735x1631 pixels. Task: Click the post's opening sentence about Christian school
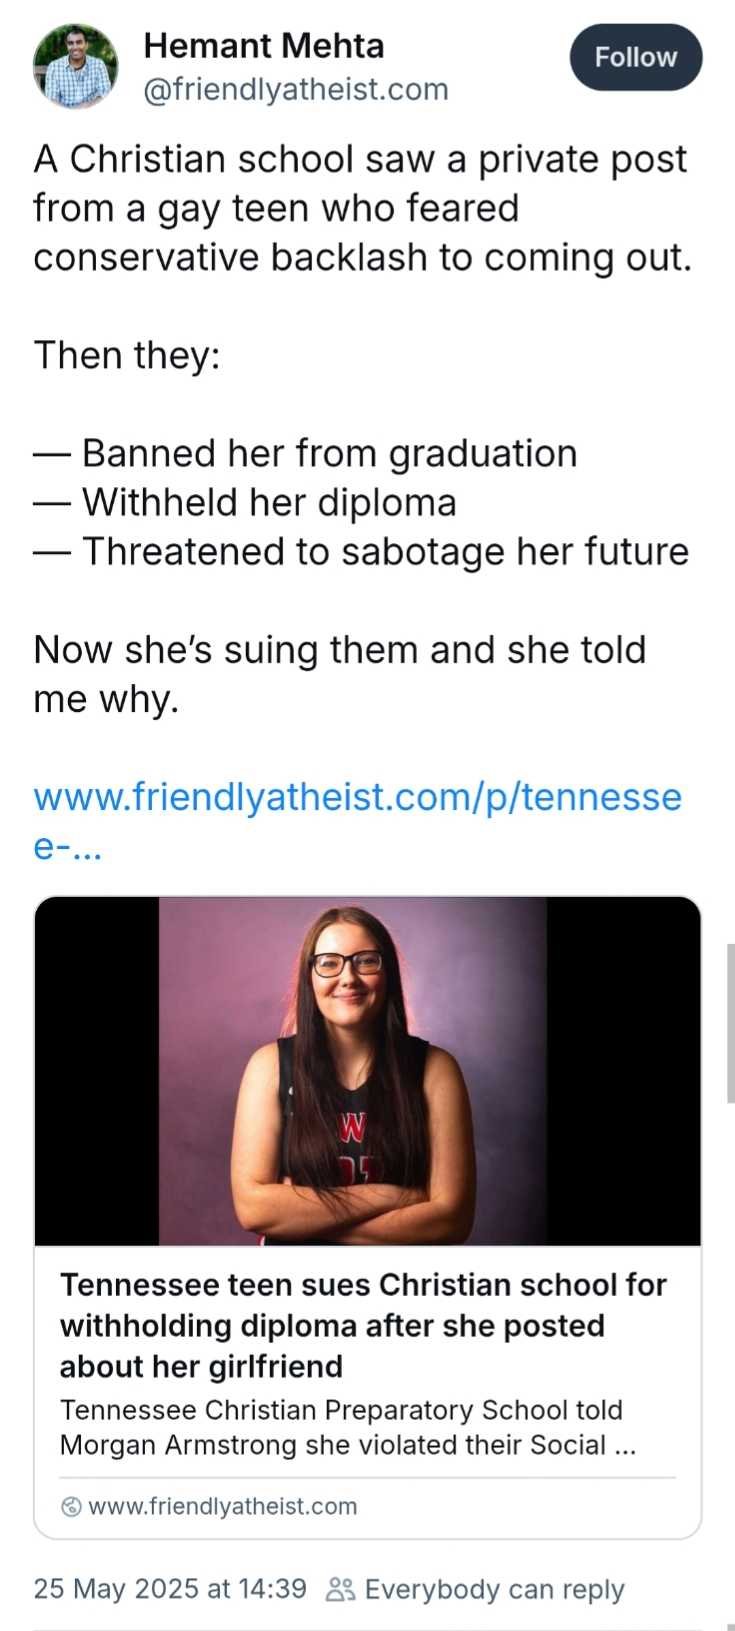coord(362,208)
